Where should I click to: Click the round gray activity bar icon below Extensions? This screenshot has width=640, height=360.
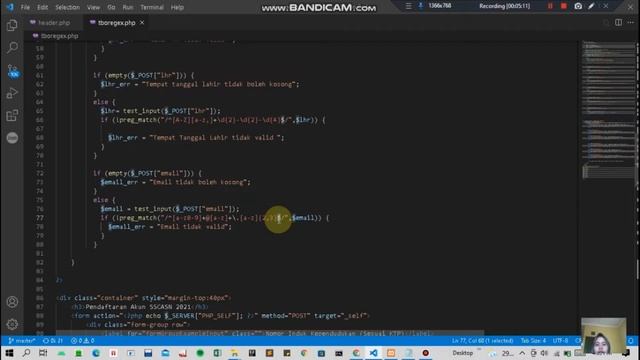click(x=12, y=138)
